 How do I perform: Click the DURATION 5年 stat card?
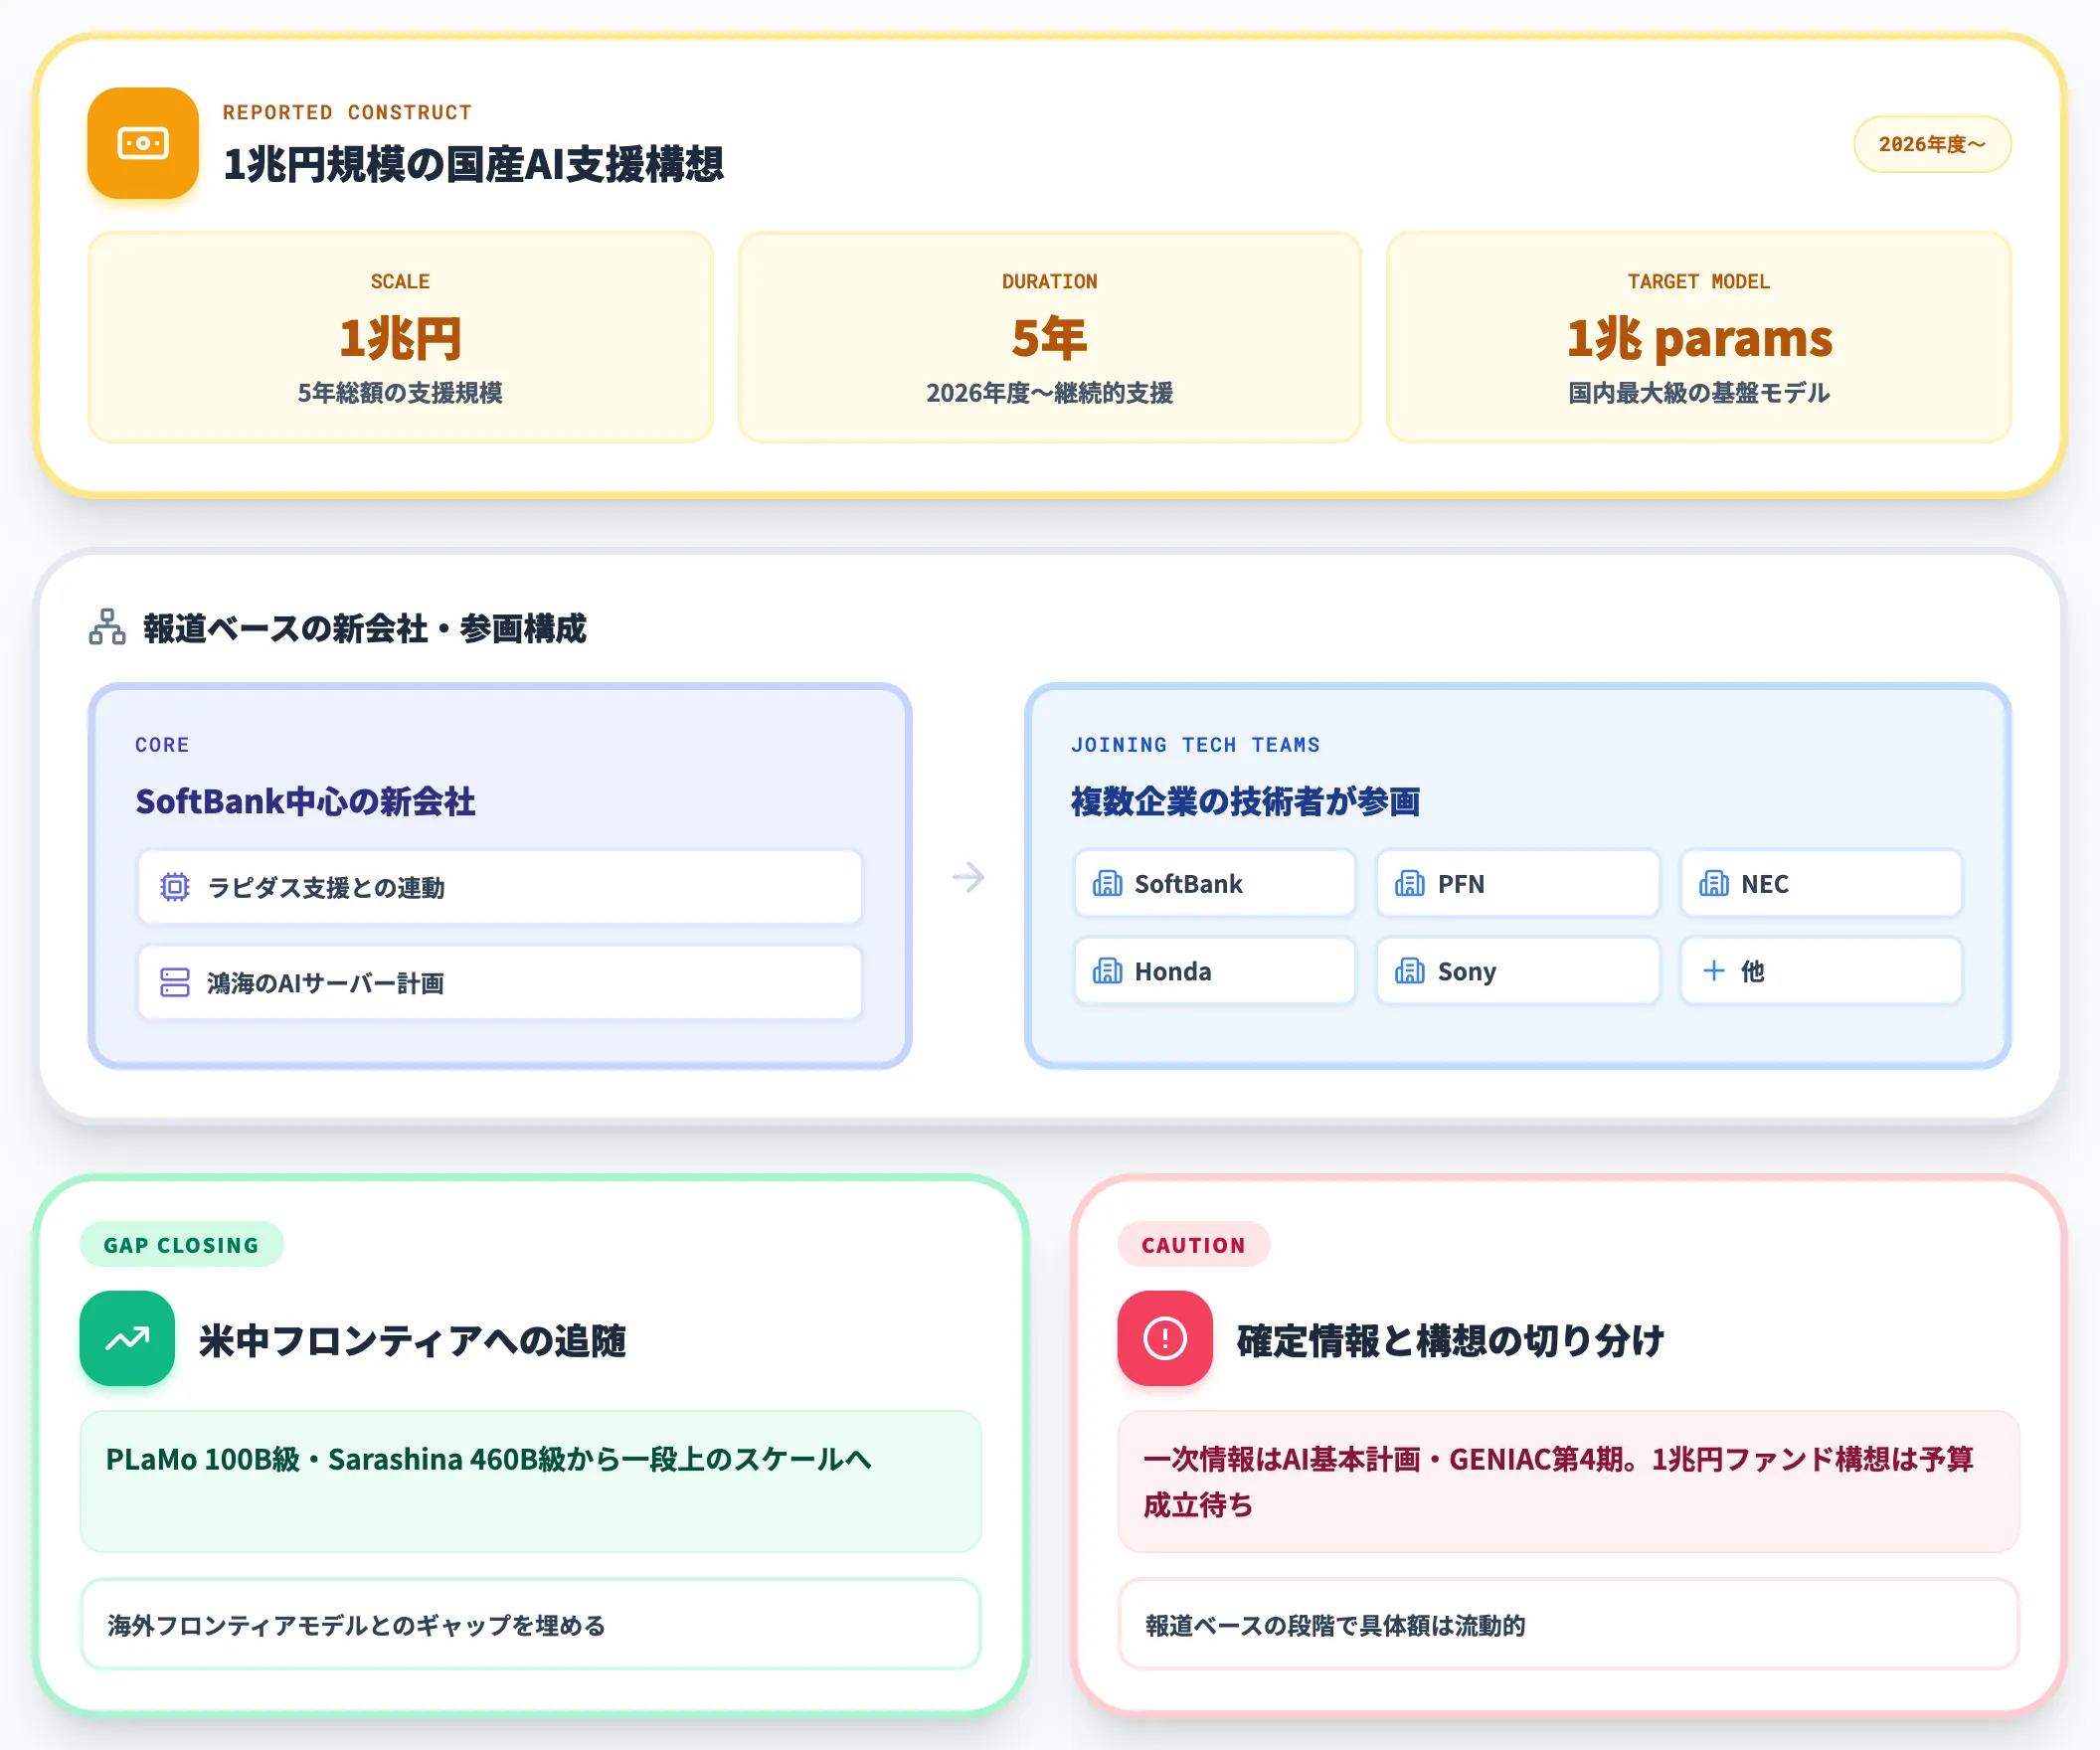[1049, 337]
